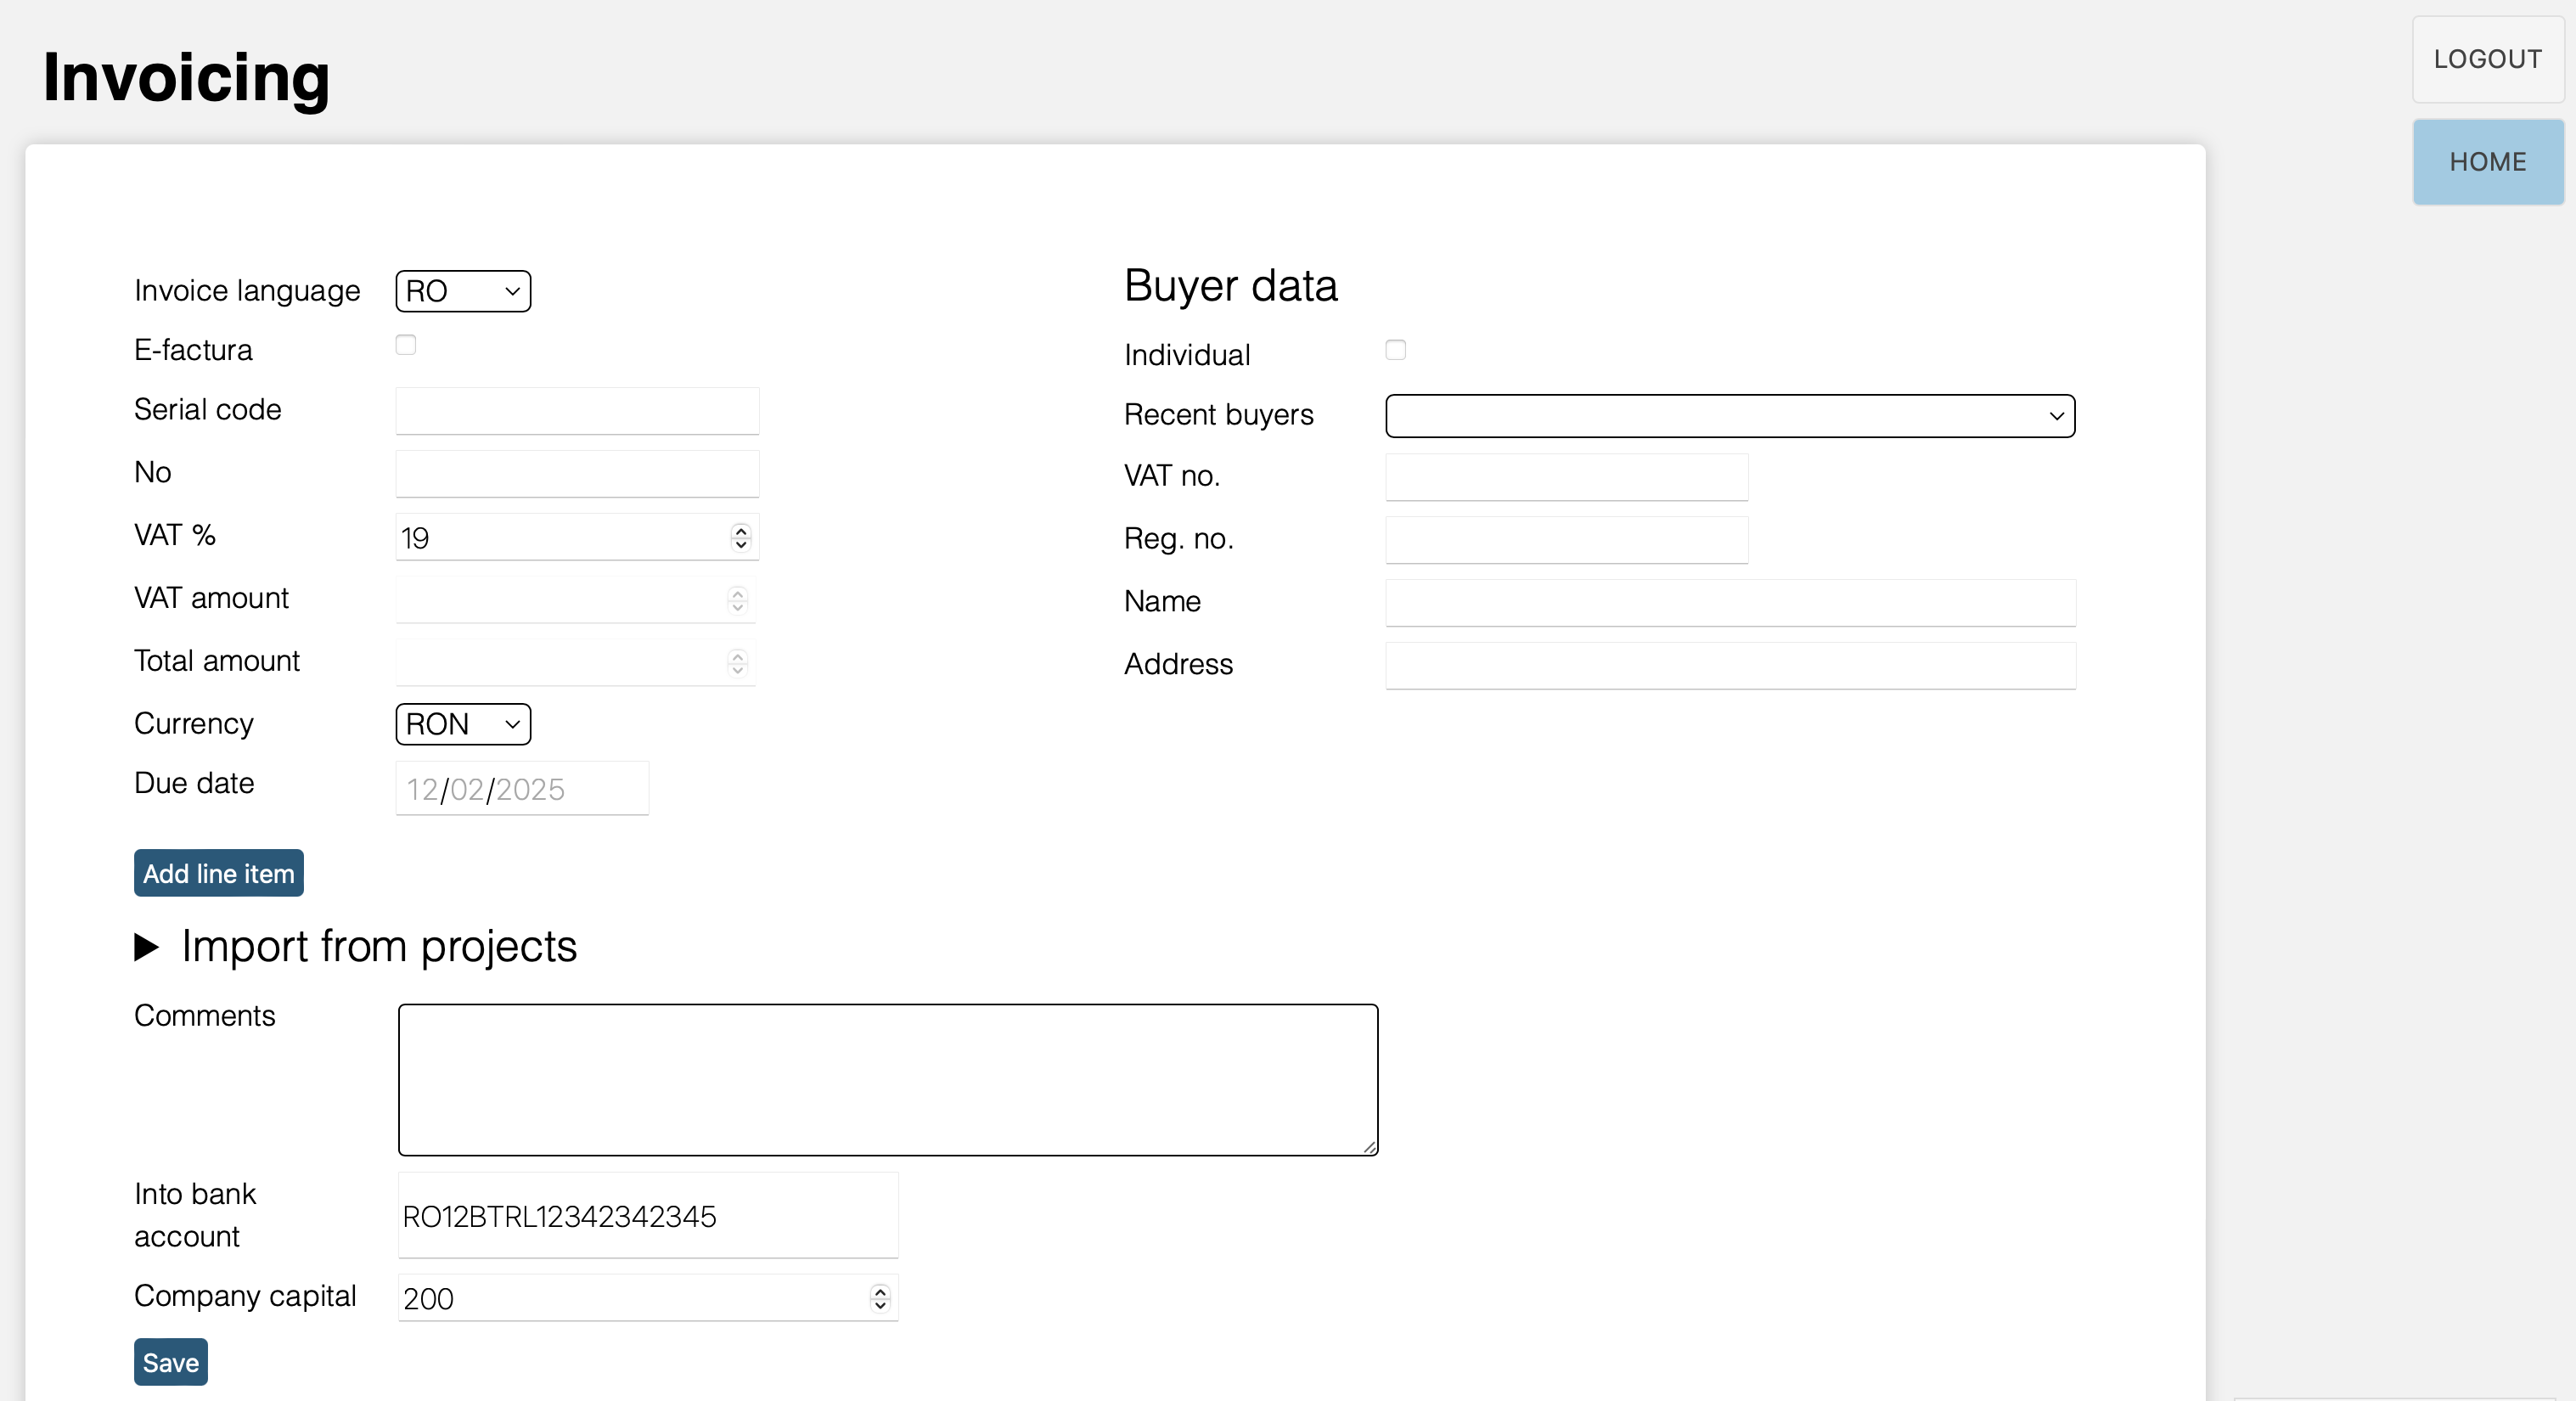Toggle the E-factura checkbox
Viewport: 2576px width, 1401px height.
coord(405,345)
